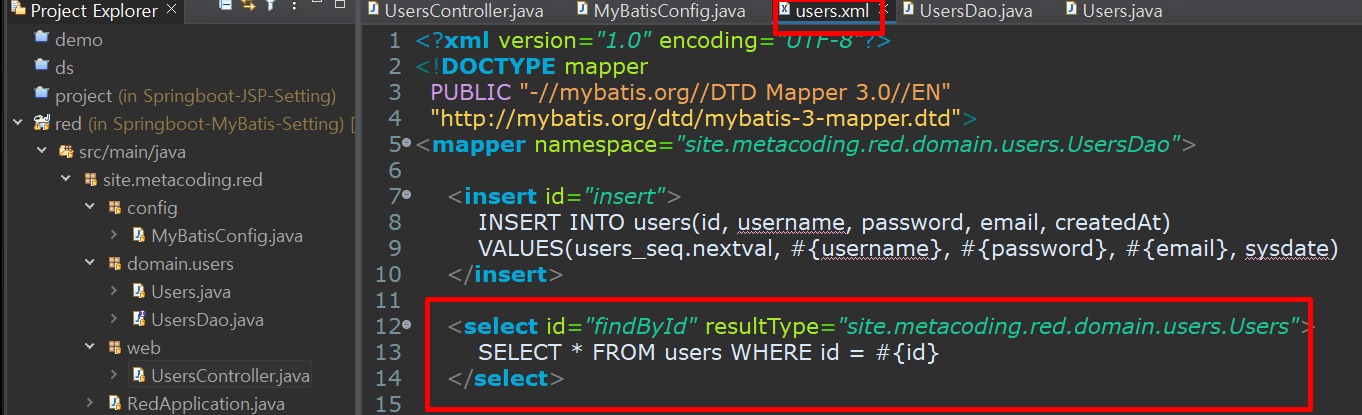Click line number 13 in the gutter

tap(387, 353)
